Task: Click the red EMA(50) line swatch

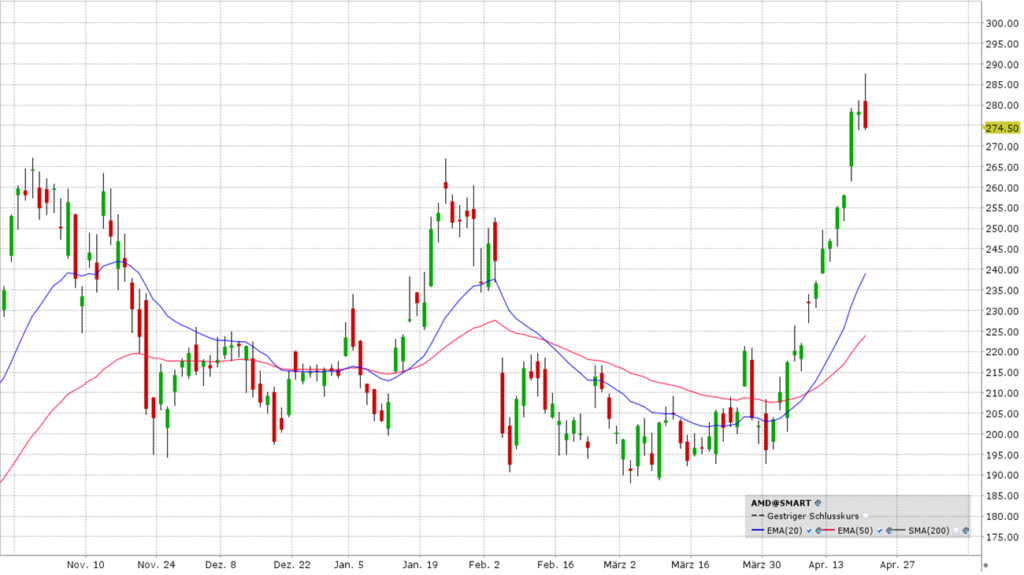Action: point(829,530)
